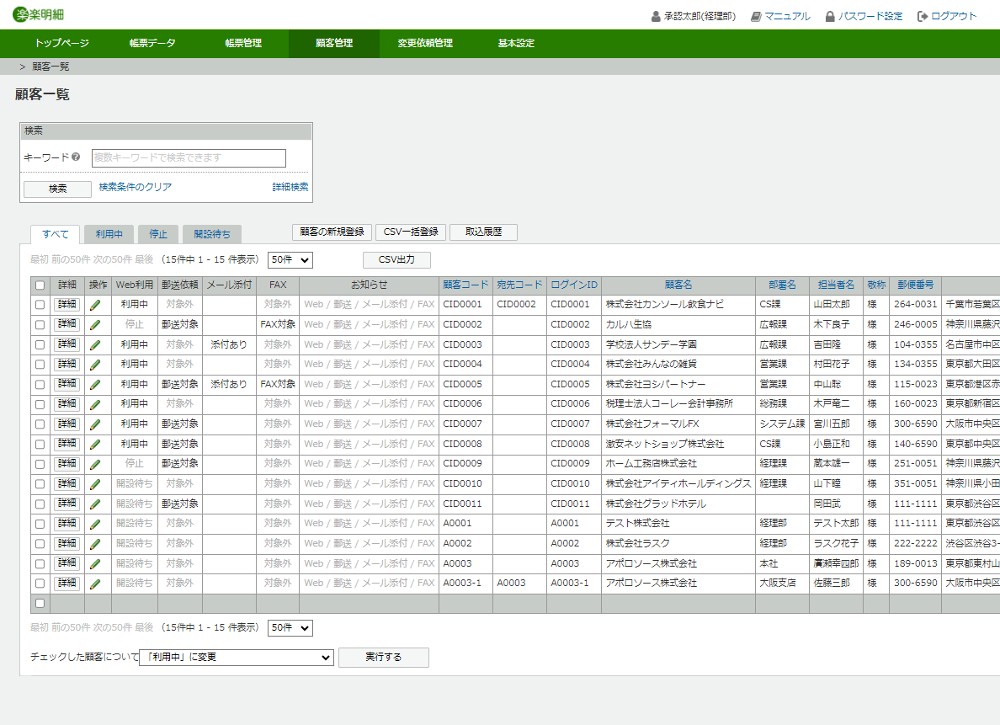The image size is (1000, 725).
Task: Click pencil edit icon for CID0001 row
Action: point(96,304)
